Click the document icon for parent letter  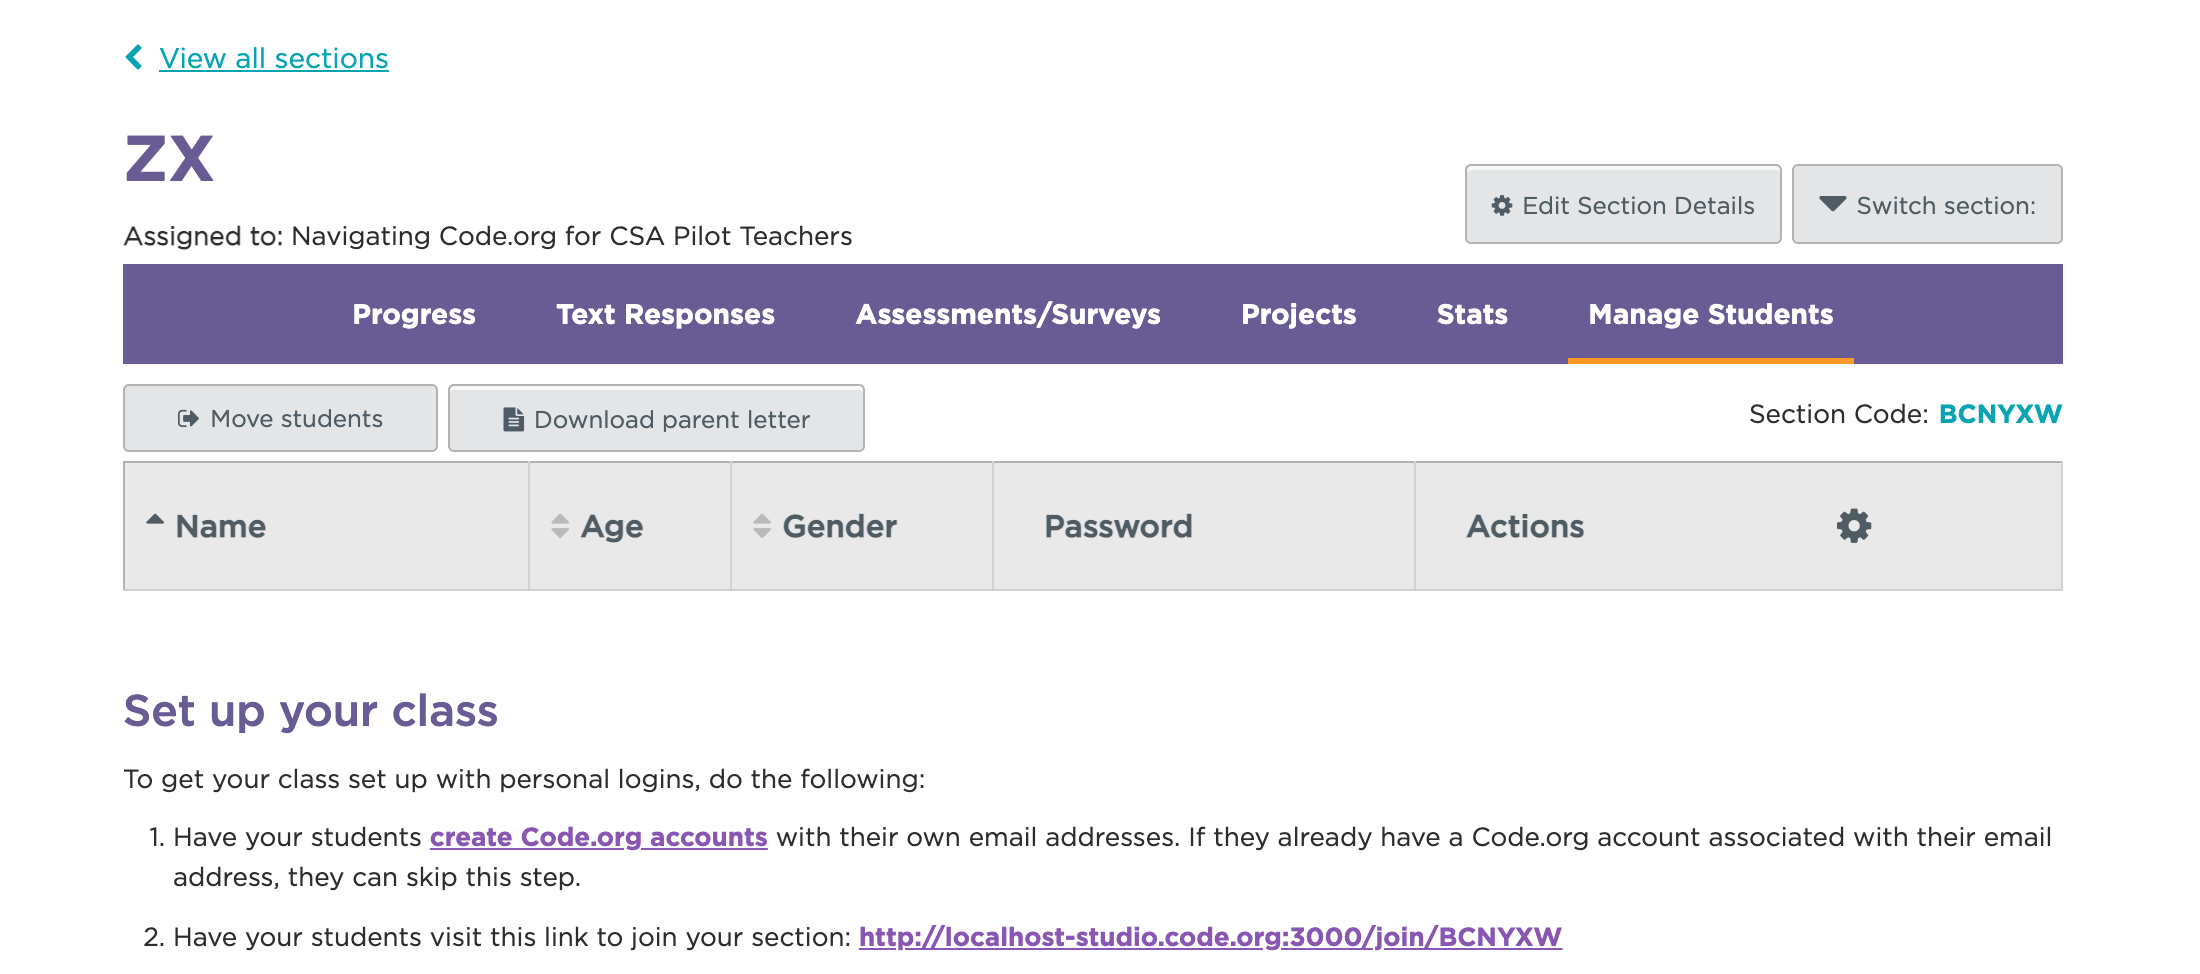(513, 419)
